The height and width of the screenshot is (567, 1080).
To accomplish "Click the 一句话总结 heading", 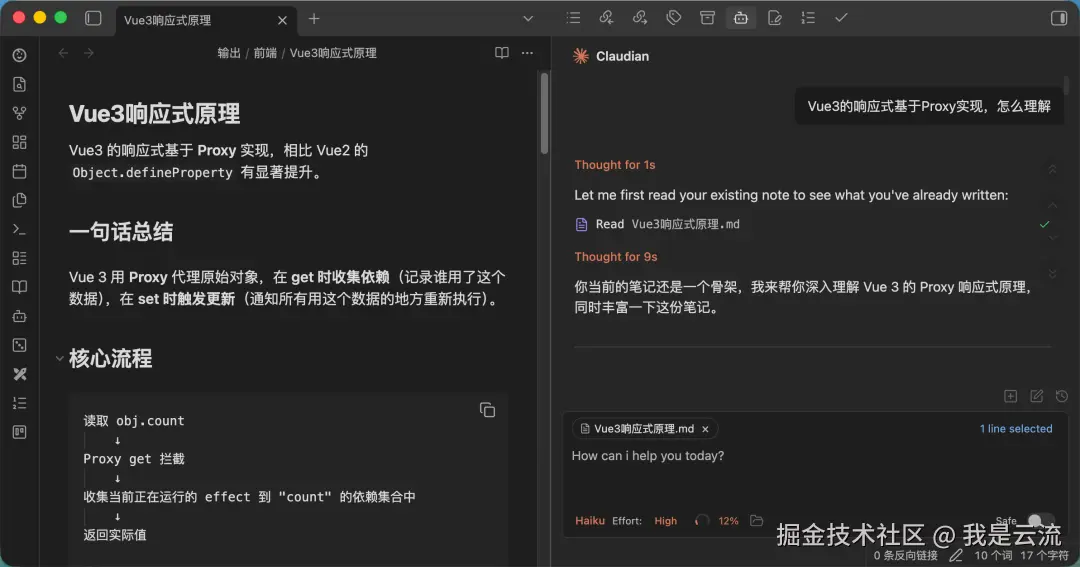I will tap(121, 232).
